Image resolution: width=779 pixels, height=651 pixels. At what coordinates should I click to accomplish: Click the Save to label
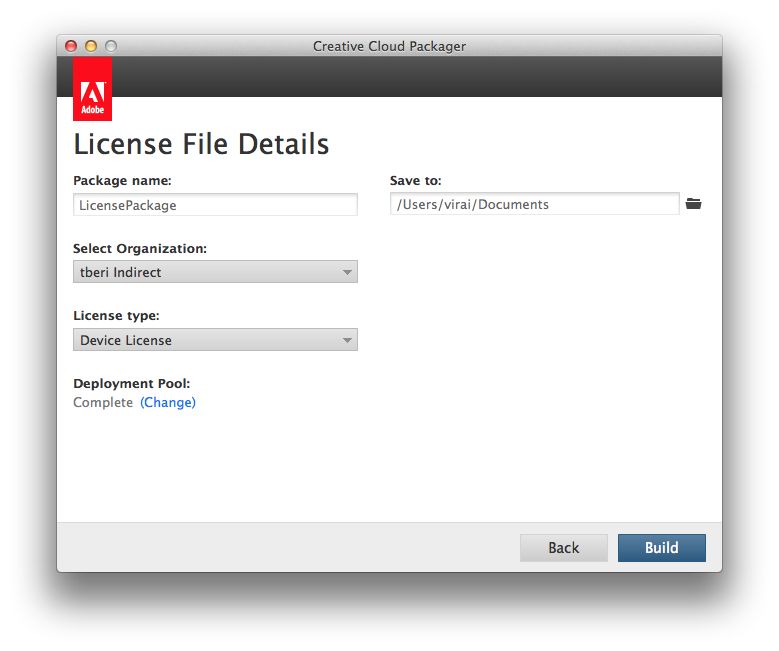point(415,181)
